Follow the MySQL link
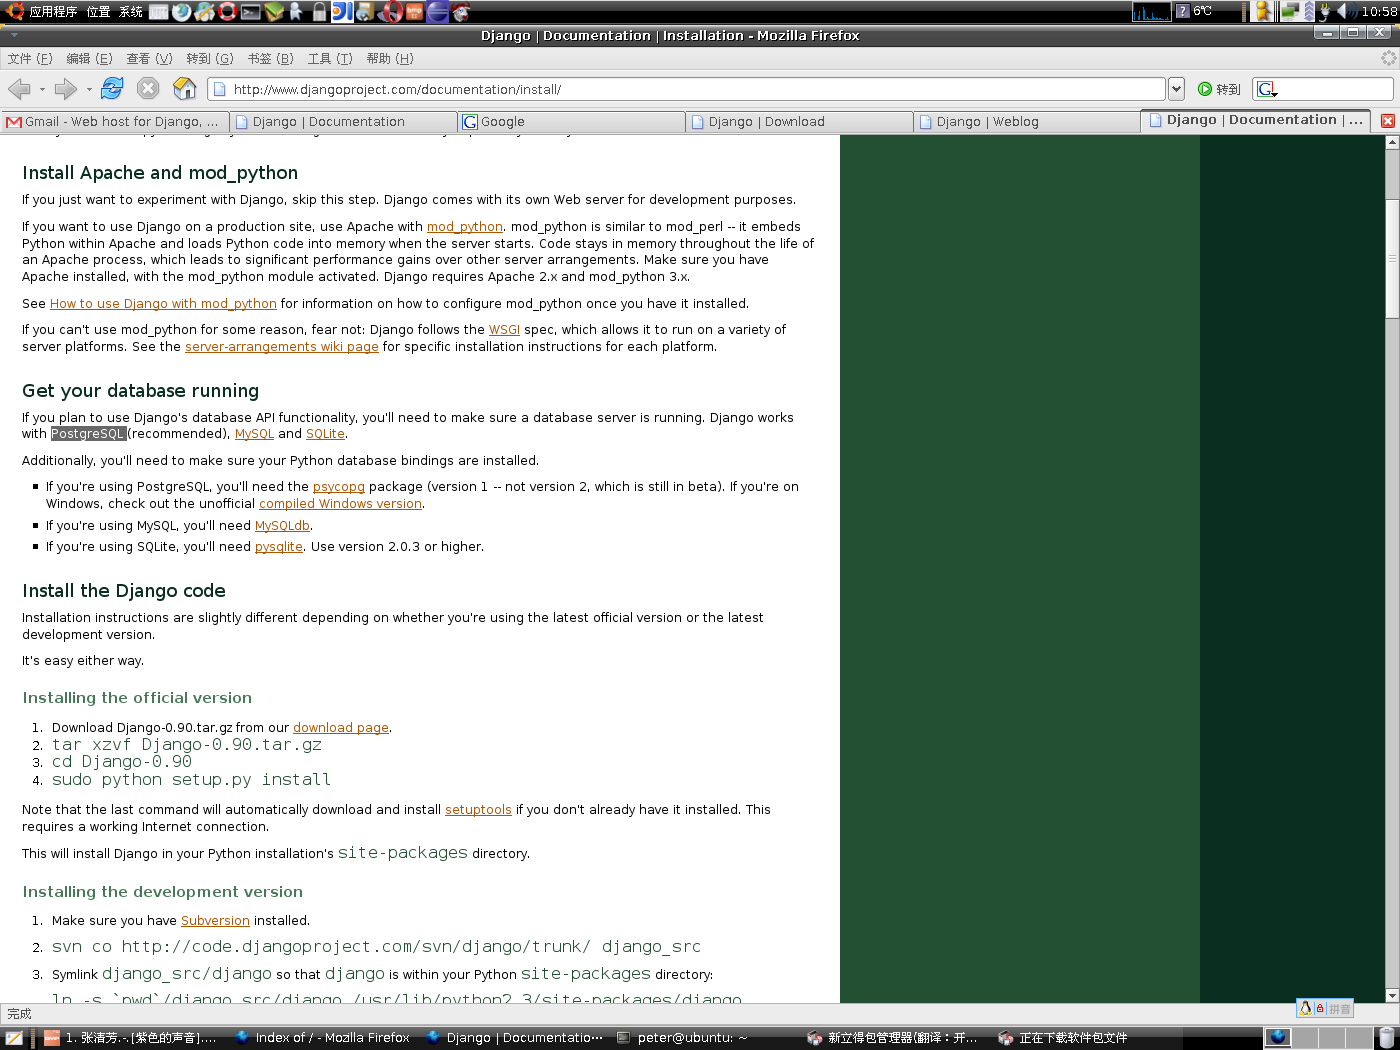 [254, 434]
